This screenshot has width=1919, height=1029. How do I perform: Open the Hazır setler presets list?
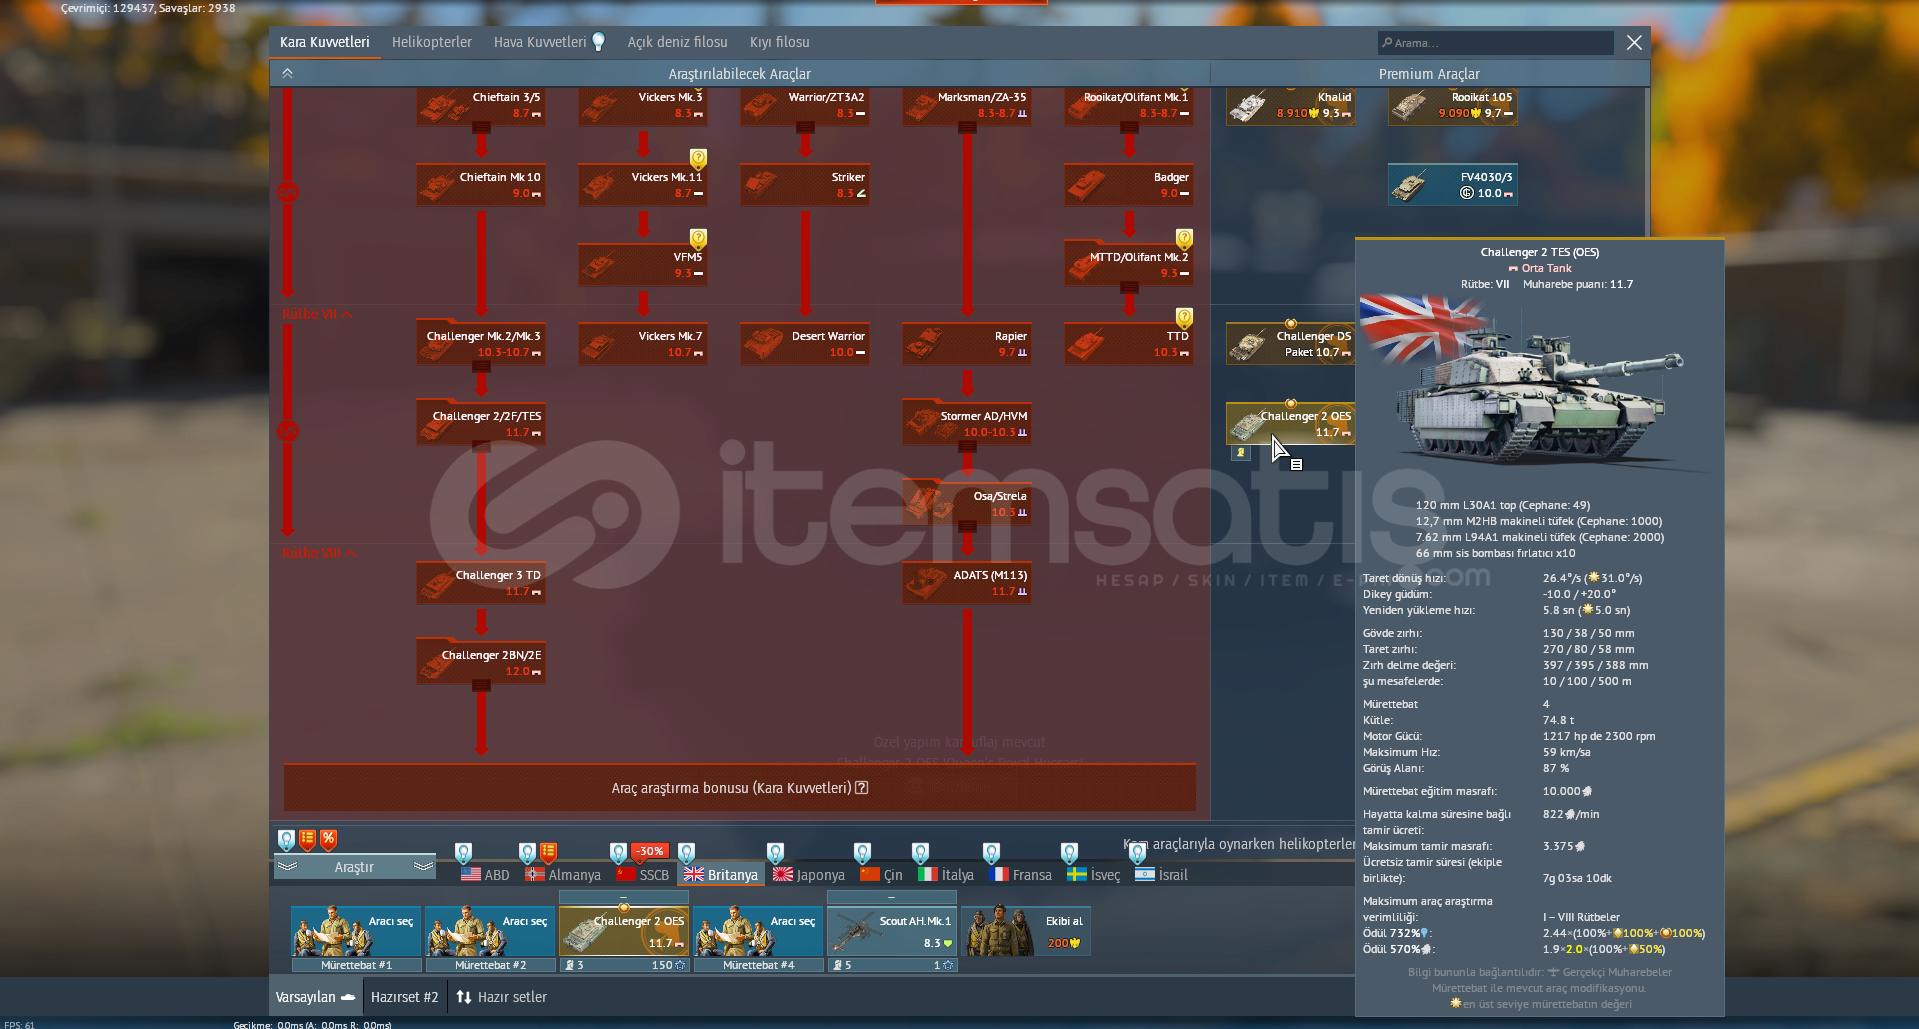[502, 997]
